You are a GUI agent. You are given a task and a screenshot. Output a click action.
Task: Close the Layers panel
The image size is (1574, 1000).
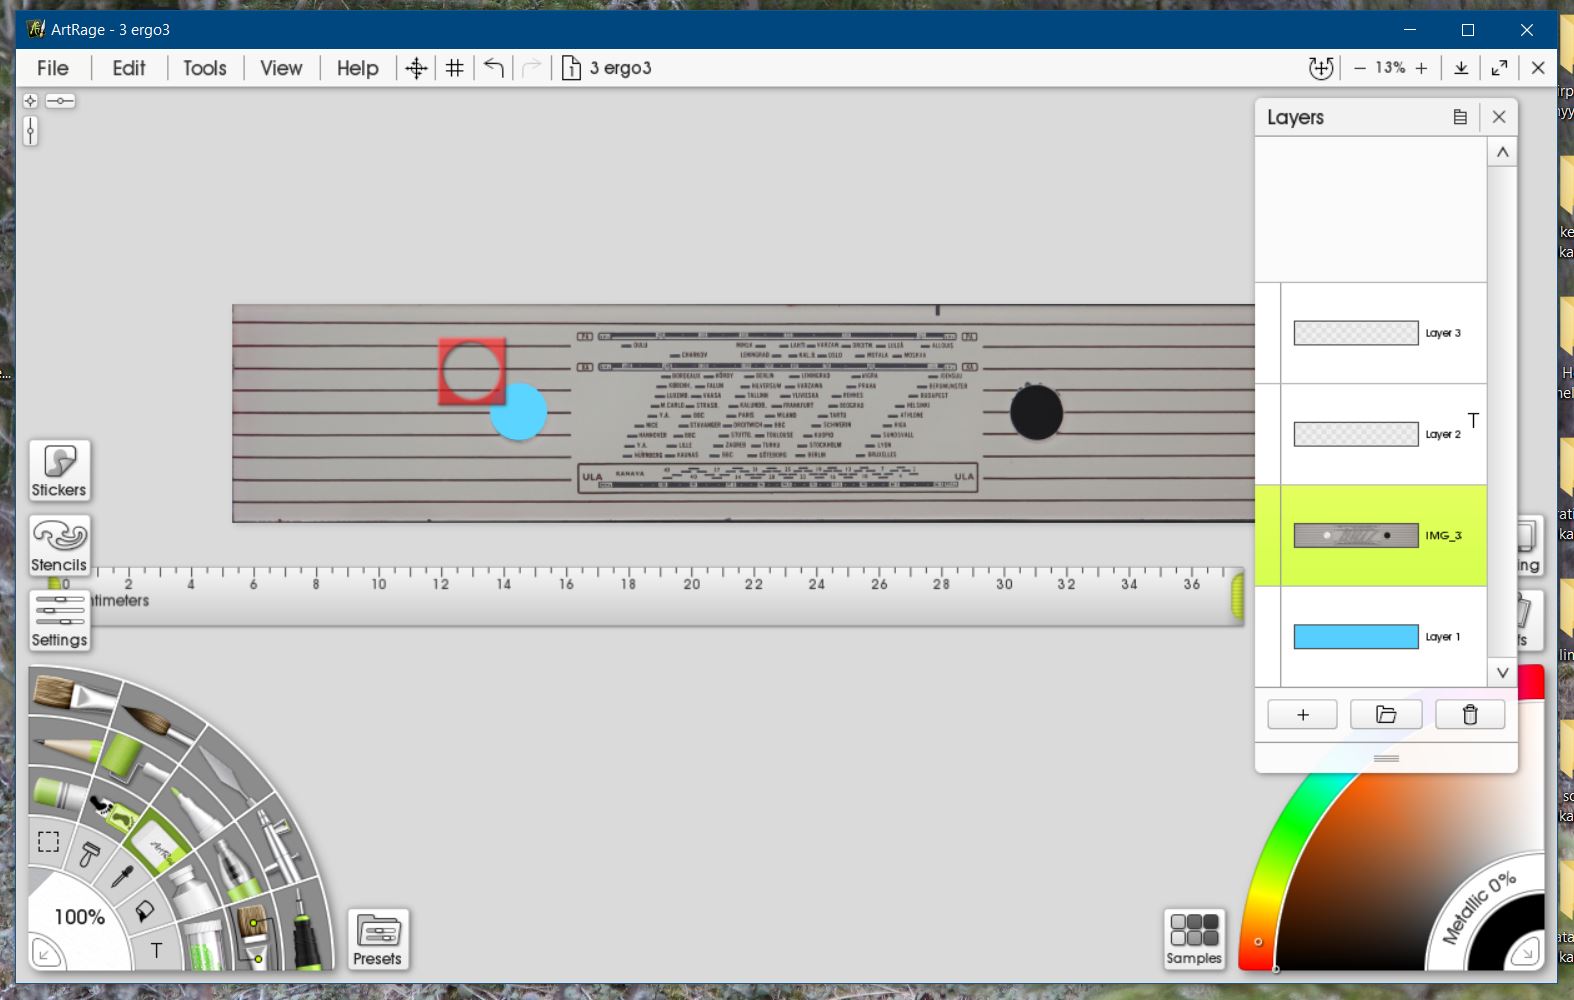pyautogui.click(x=1499, y=117)
